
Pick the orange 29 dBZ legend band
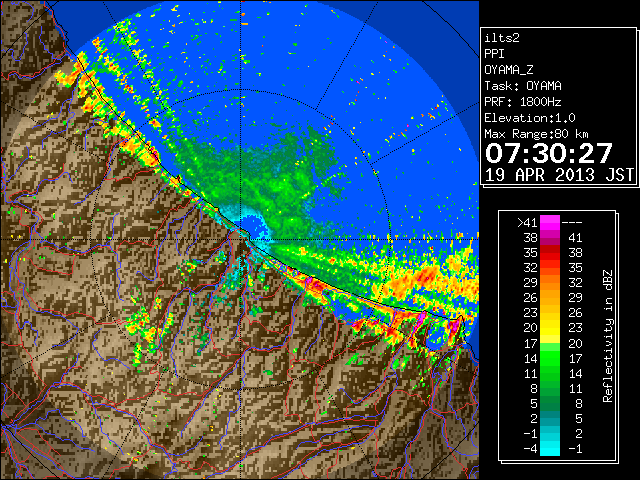550,283
